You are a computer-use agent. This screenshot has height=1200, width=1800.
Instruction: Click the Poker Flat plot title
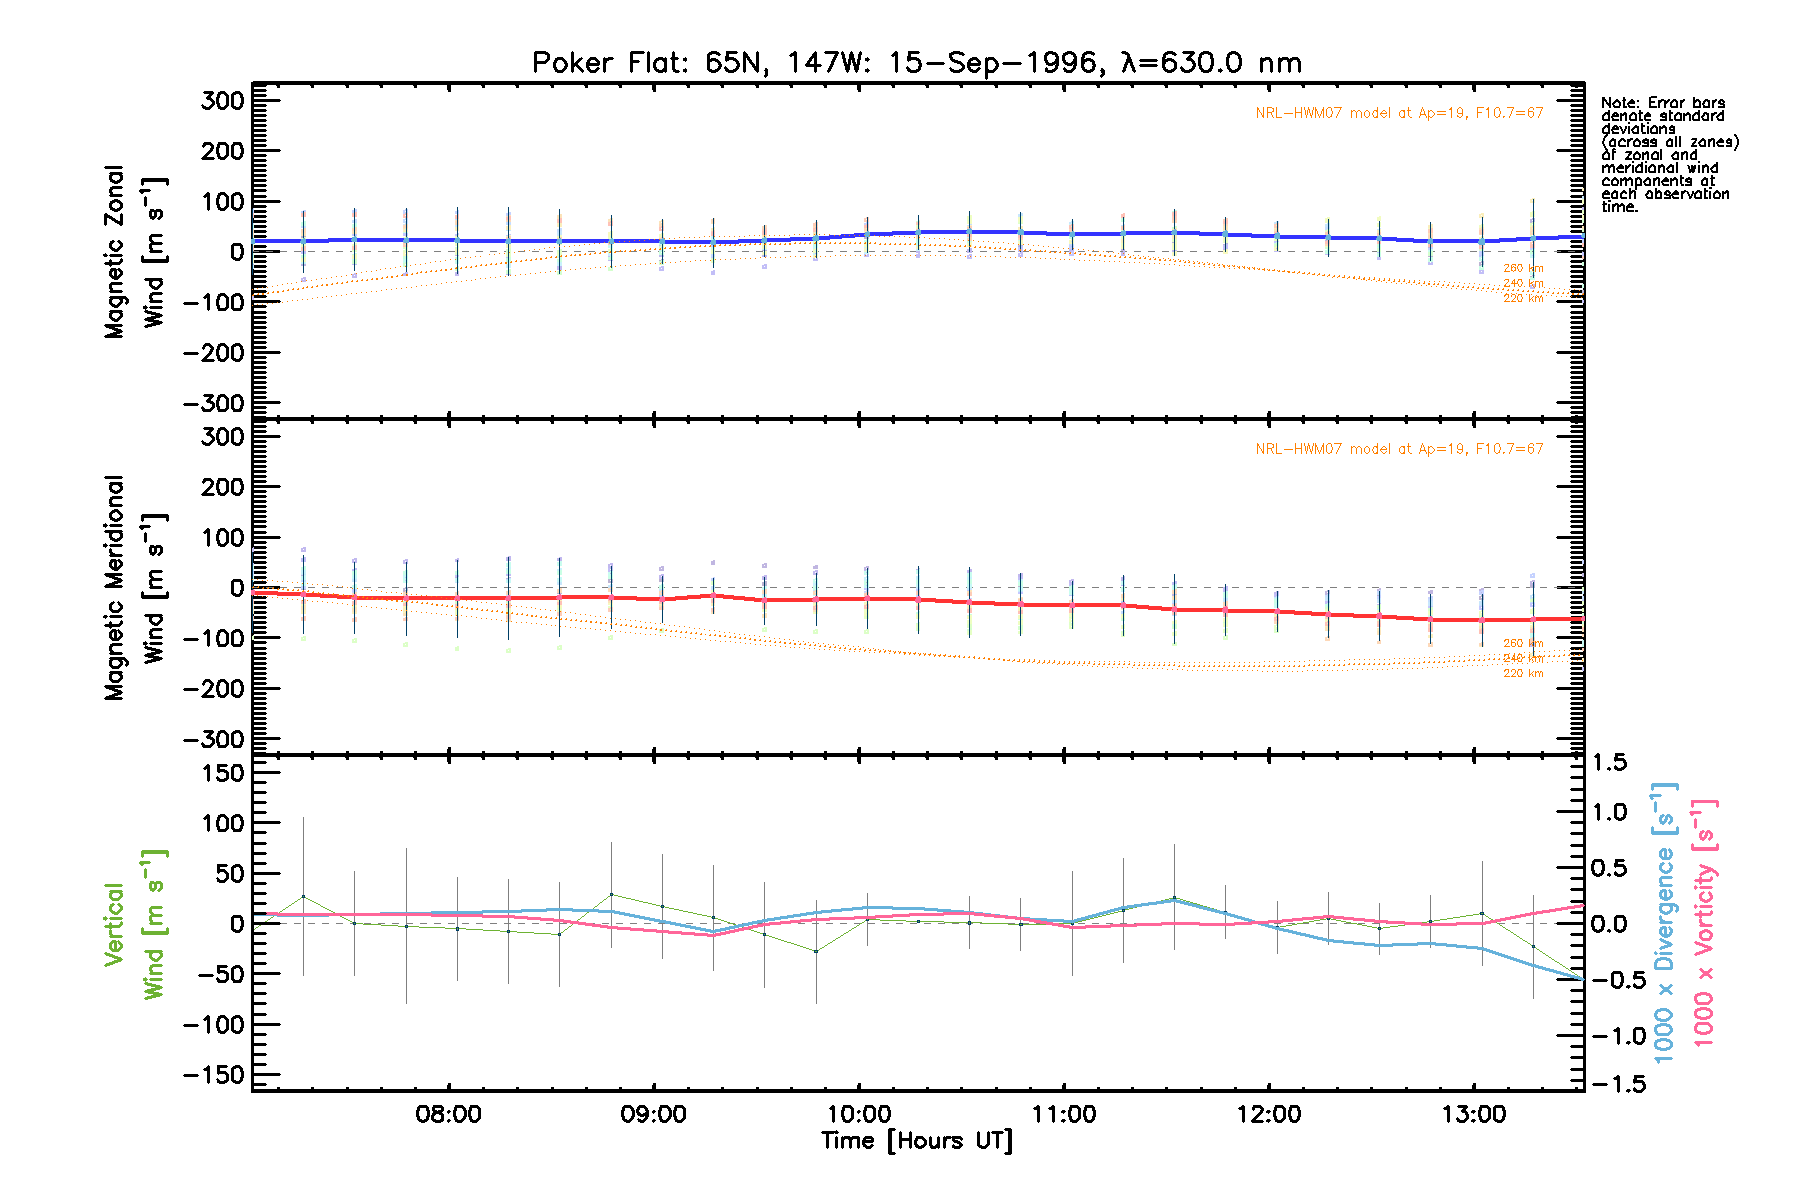[x=916, y=63]
